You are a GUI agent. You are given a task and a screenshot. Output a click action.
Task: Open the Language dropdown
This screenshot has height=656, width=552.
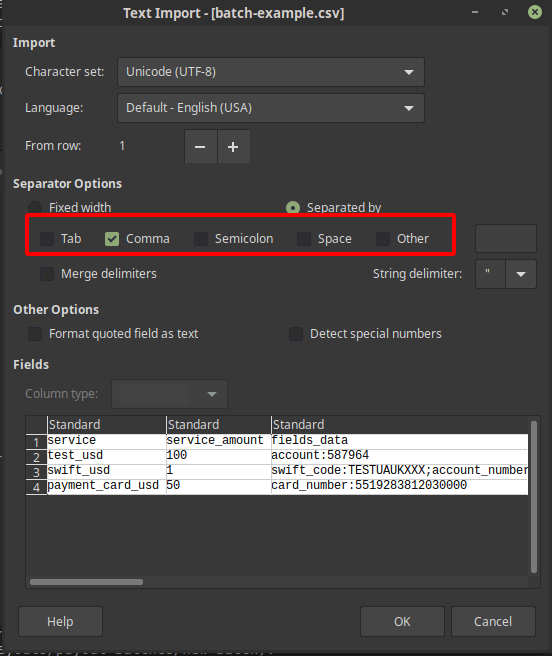(271, 108)
